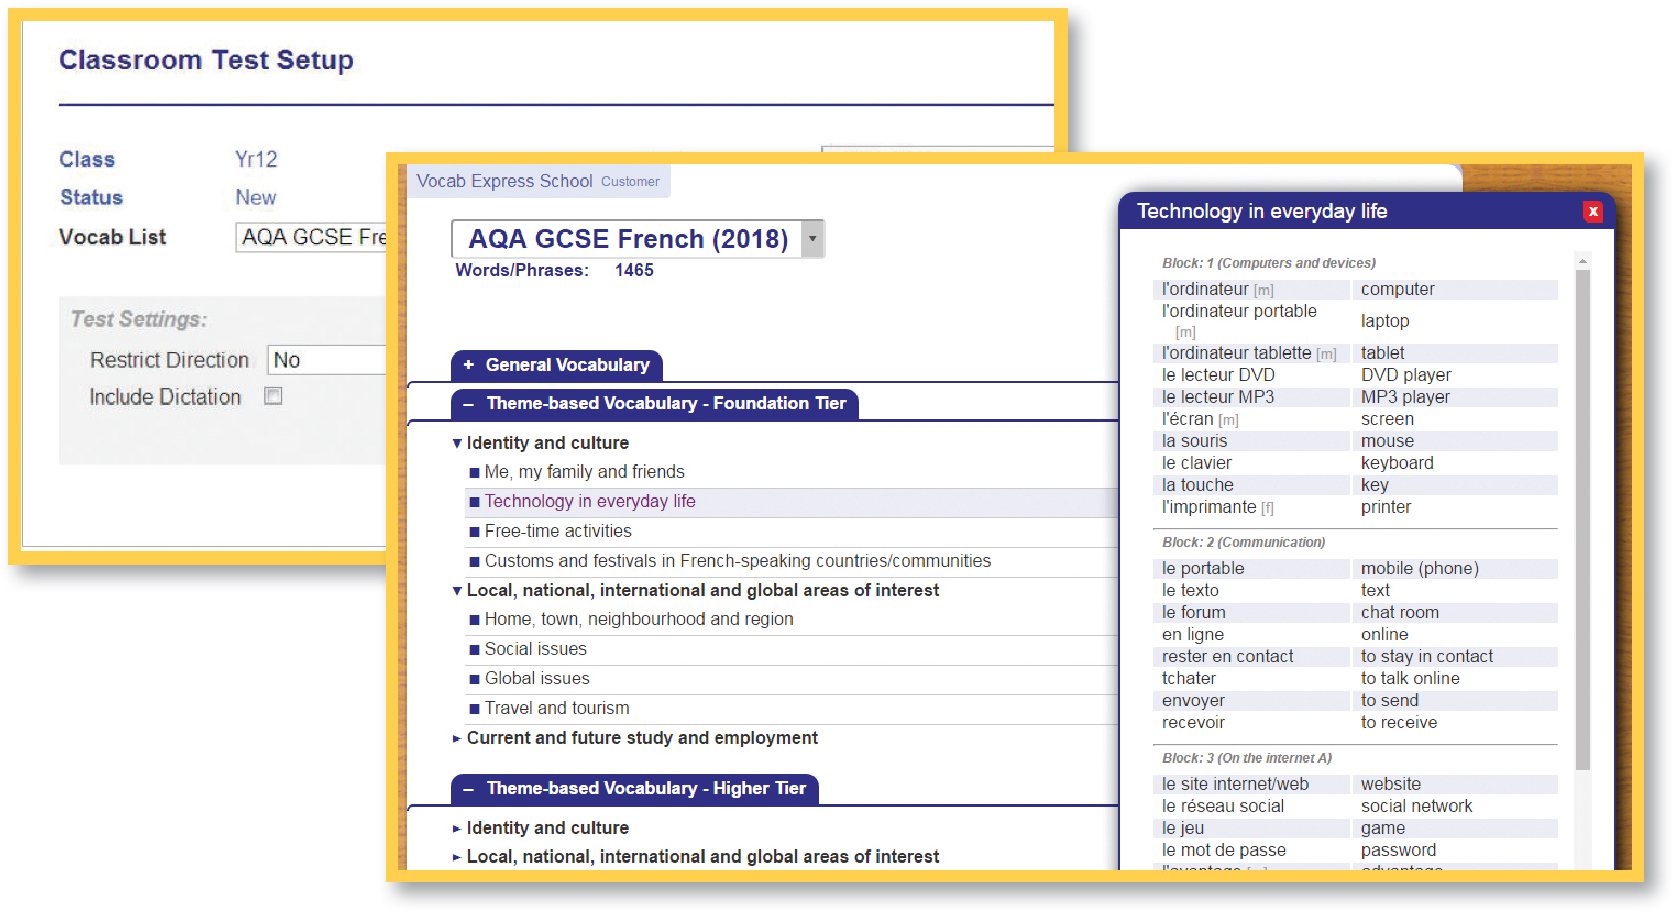Click the word l'écran in Block 1
This screenshot has height=912, width=1675.
tap(1187, 419)
